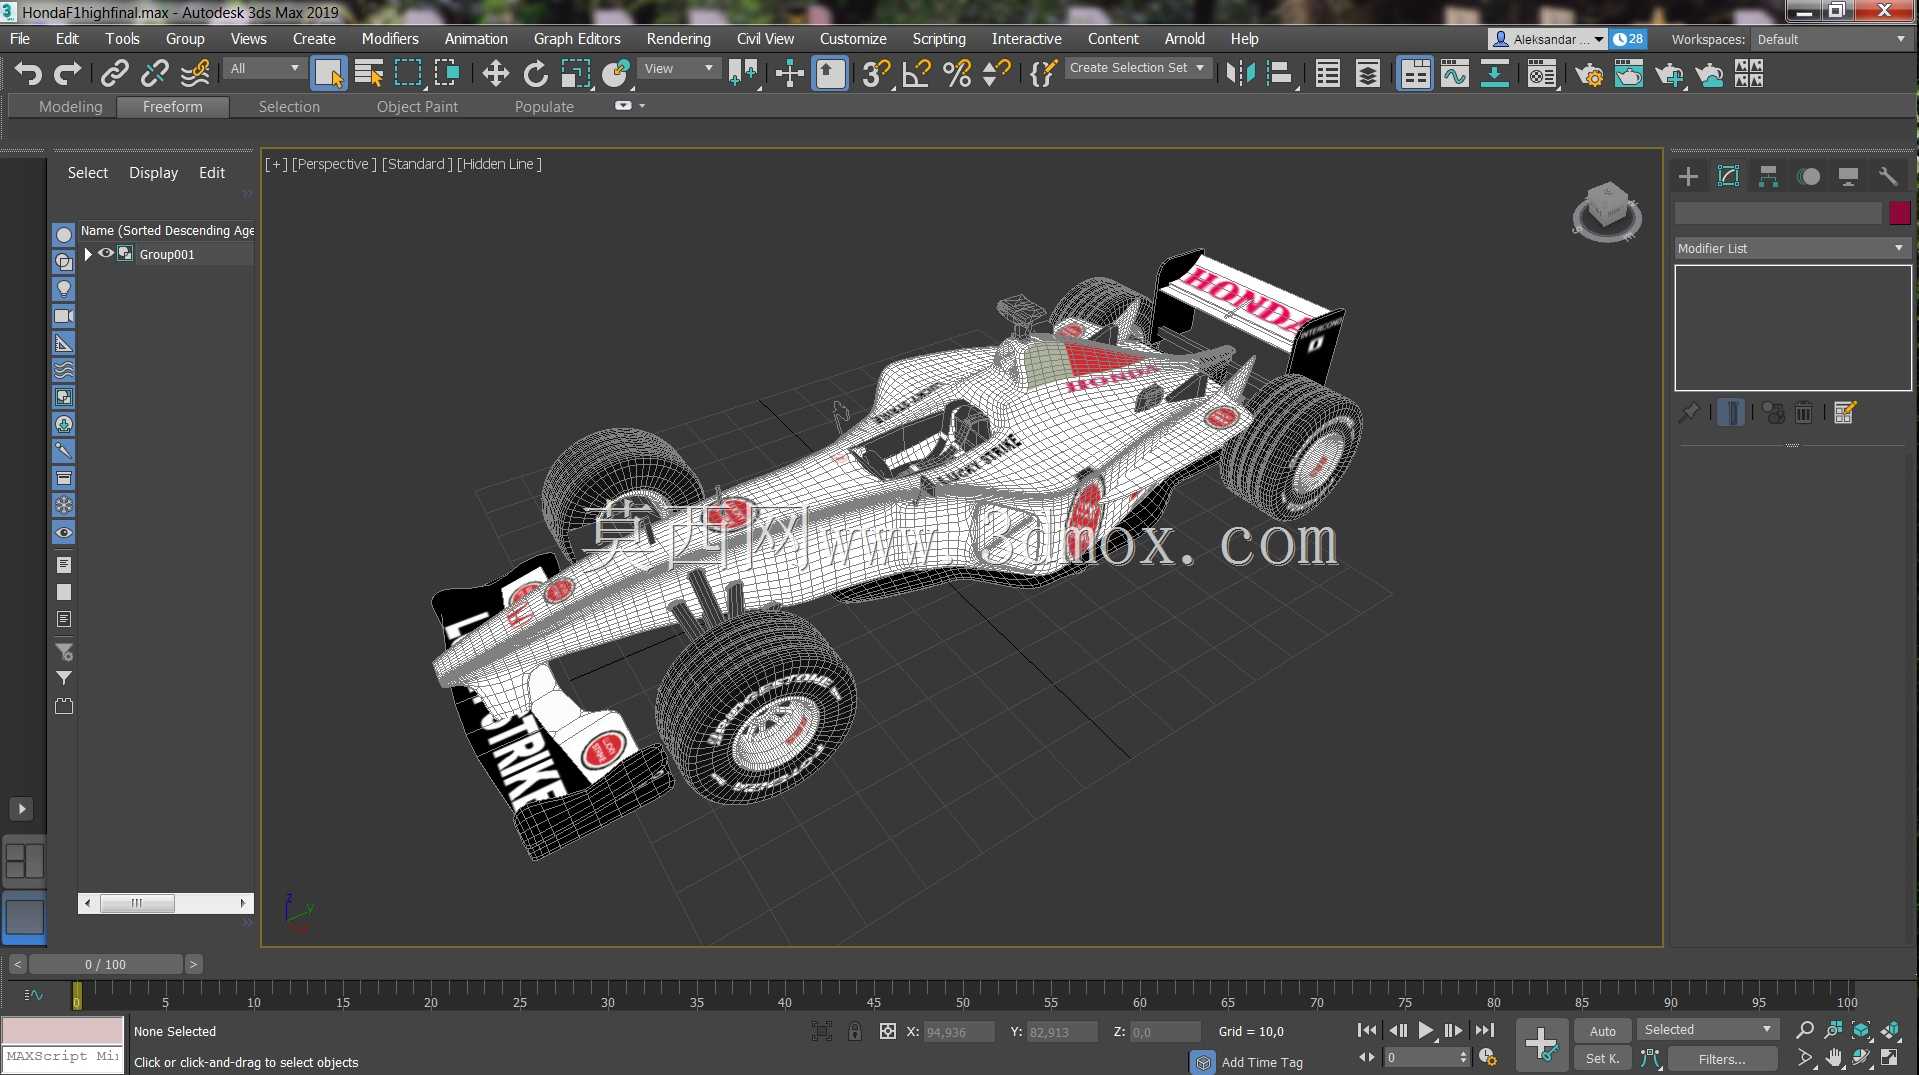
Task: Open the selection filter All dropdown
Action: click(x=264, y=68)
